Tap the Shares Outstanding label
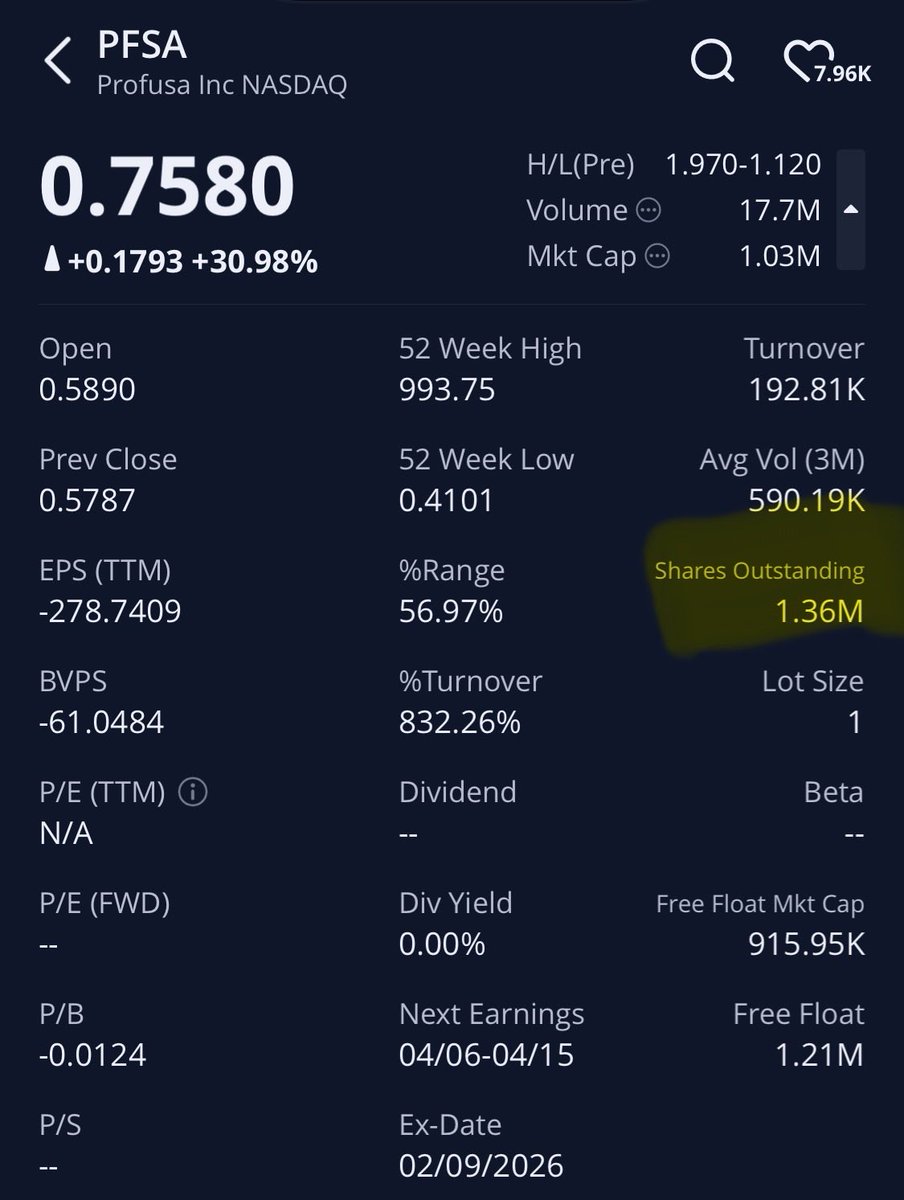The width and height of the screenshot is (904, 1200). click(x=759, y=572)
